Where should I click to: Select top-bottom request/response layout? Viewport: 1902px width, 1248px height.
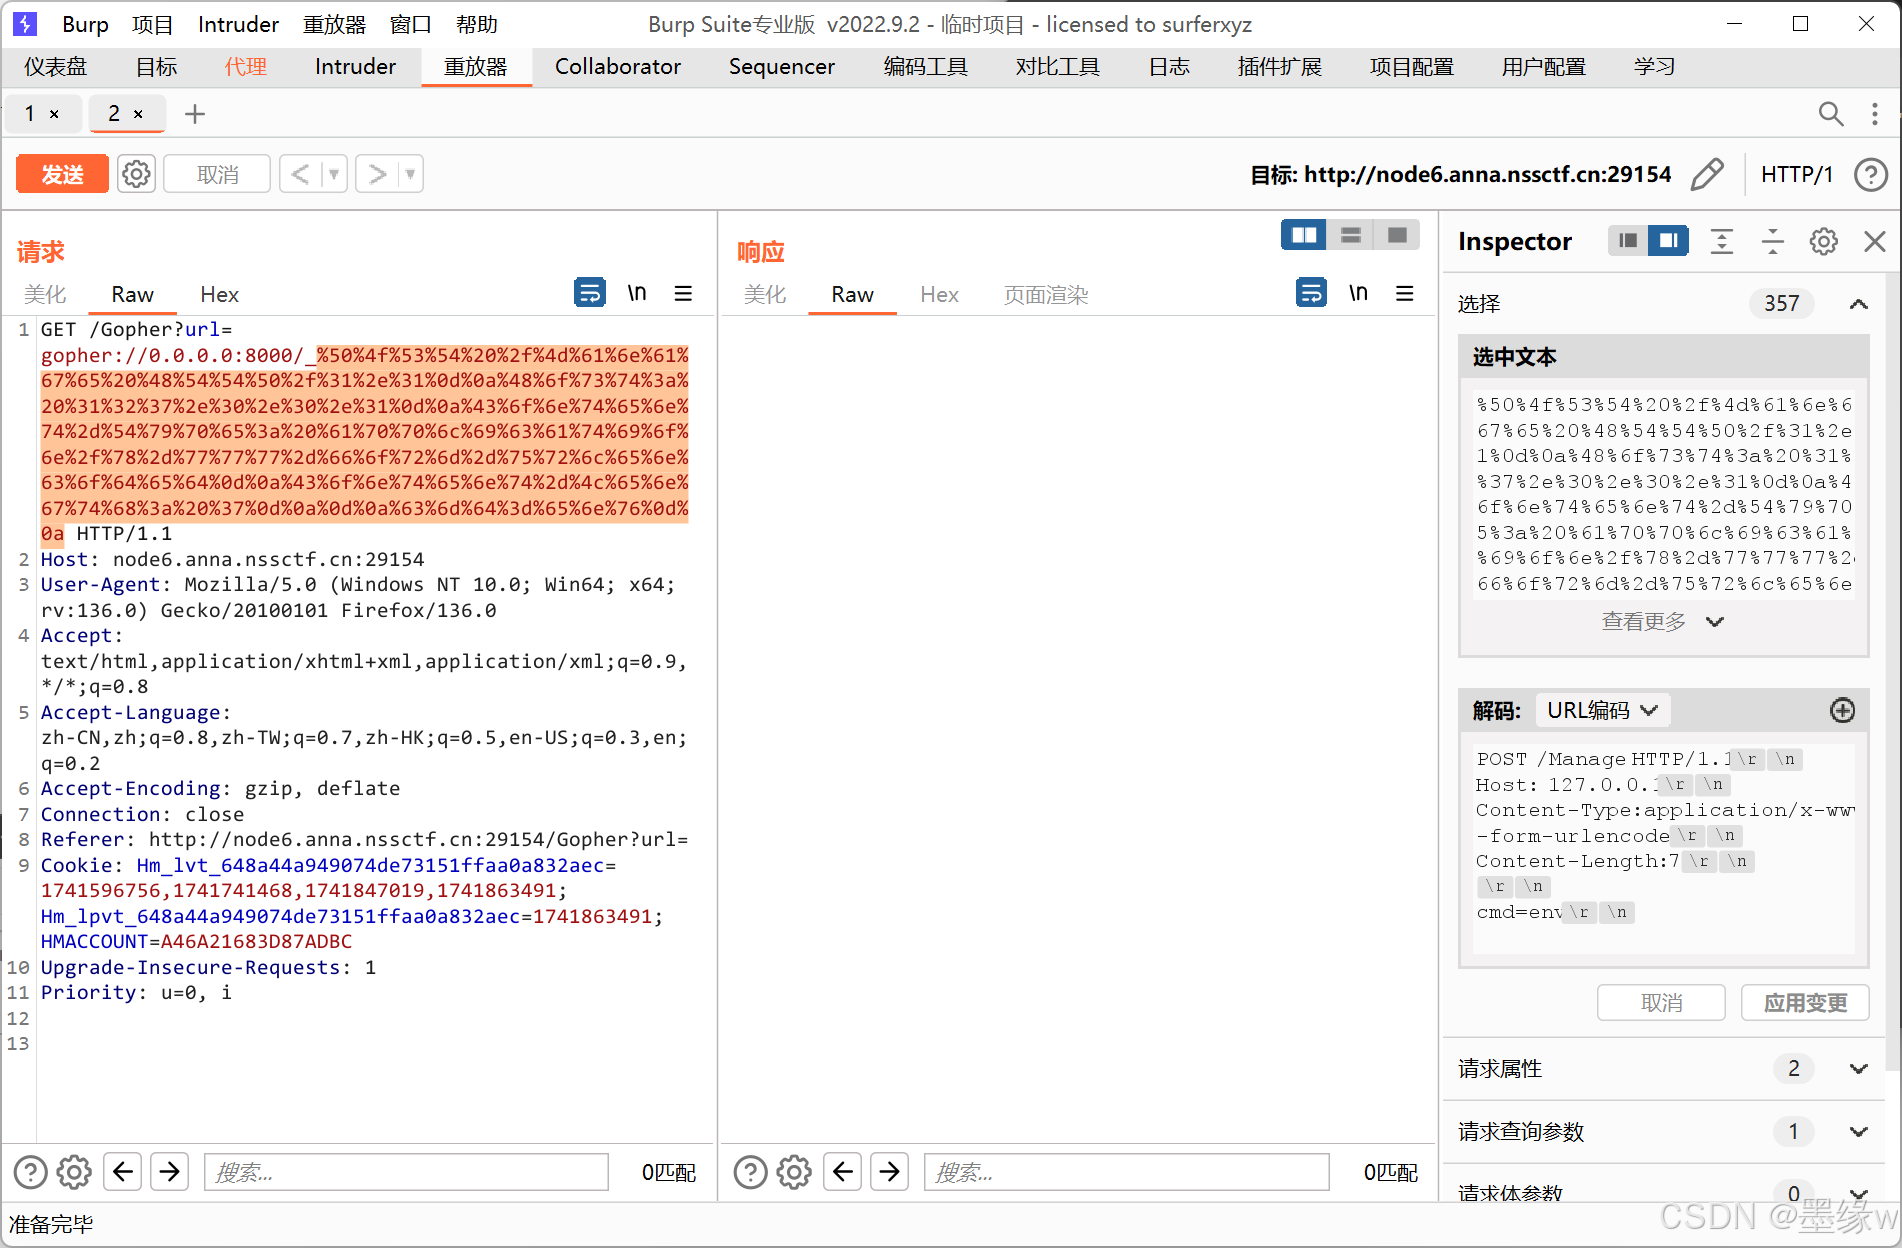pyautogui.click(x=1350, y=235)
